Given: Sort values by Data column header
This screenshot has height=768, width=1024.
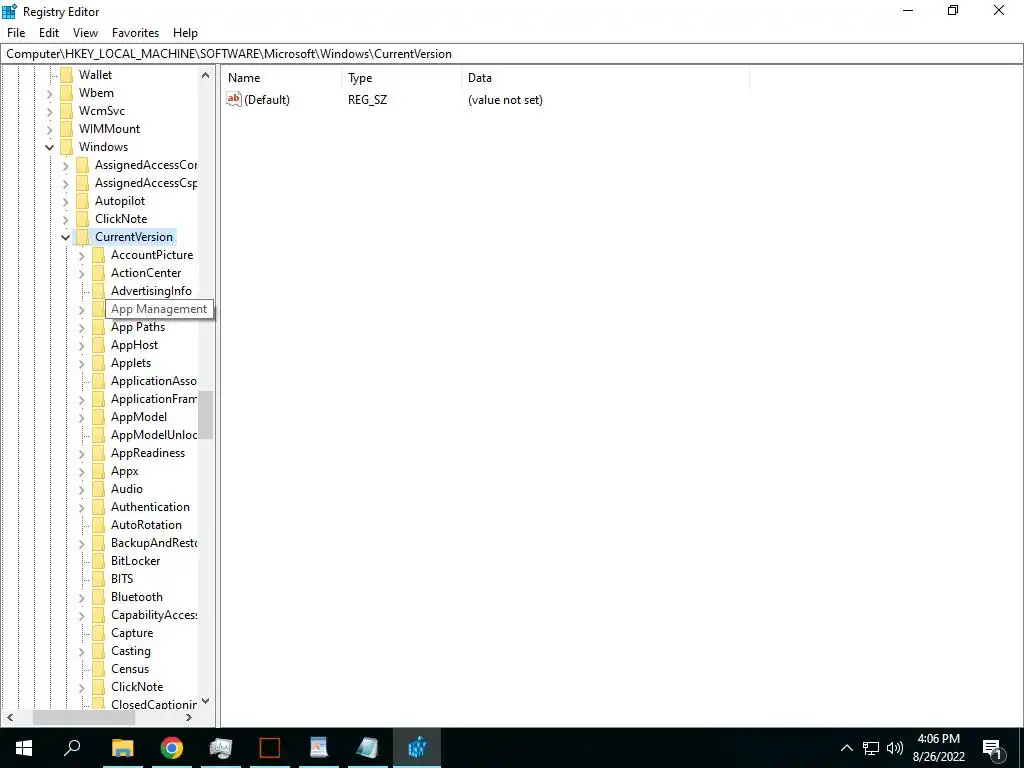Looking at the screenshot, I should coord(605,78).
